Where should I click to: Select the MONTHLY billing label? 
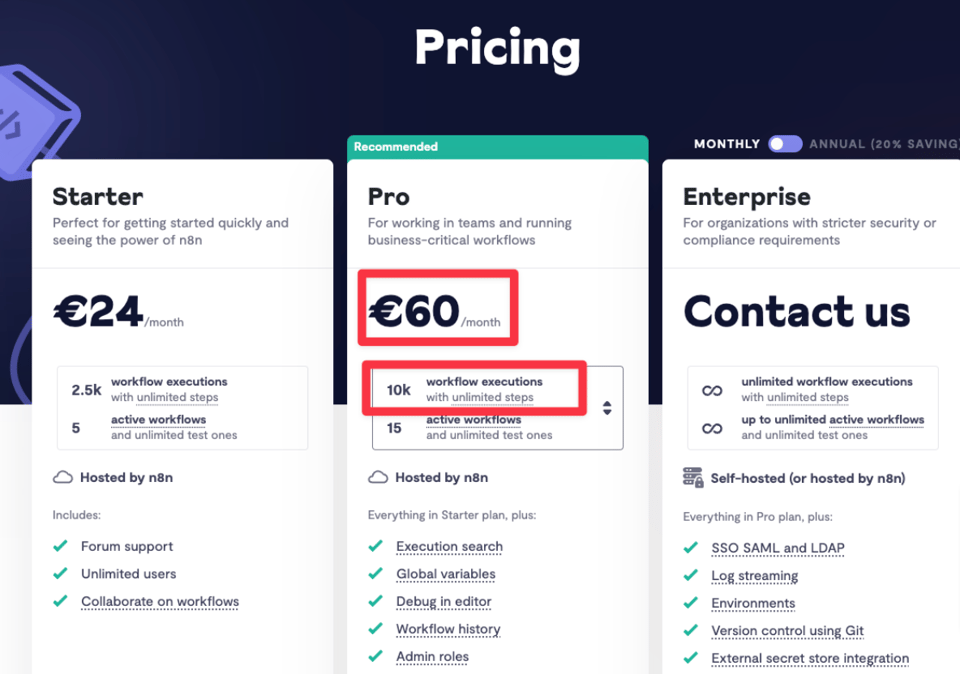727,144
